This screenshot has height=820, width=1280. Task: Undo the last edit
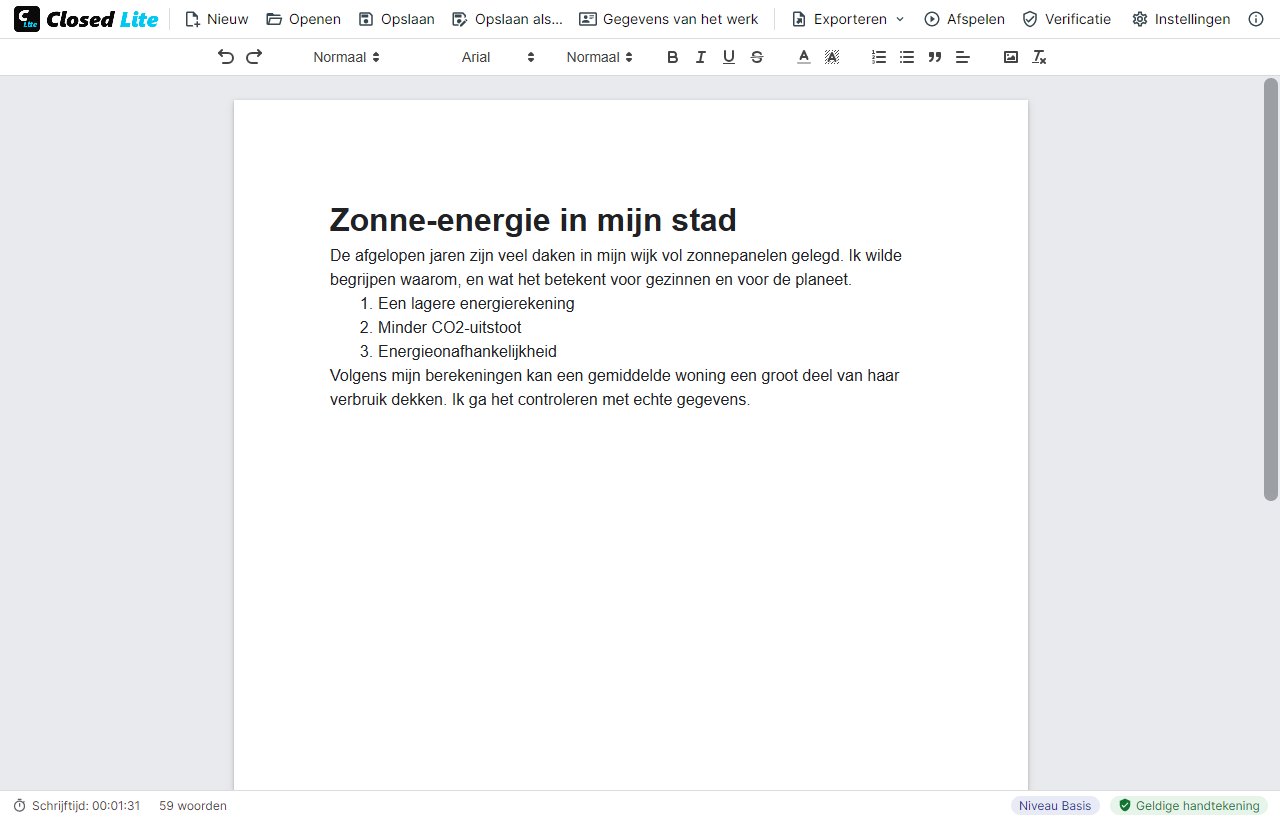coord(226,57)
